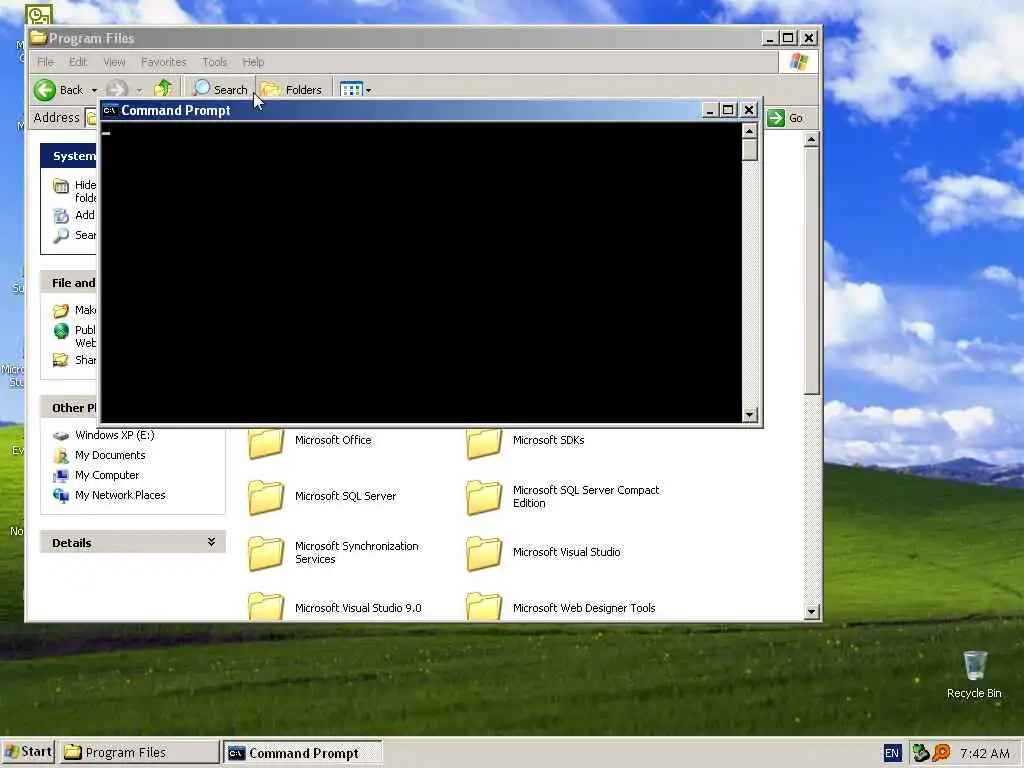Image resolution: width=1024 pixels, height=768 pixels.
Task: Open the Edit menu in Program Files window
Action: coord(78,62)
